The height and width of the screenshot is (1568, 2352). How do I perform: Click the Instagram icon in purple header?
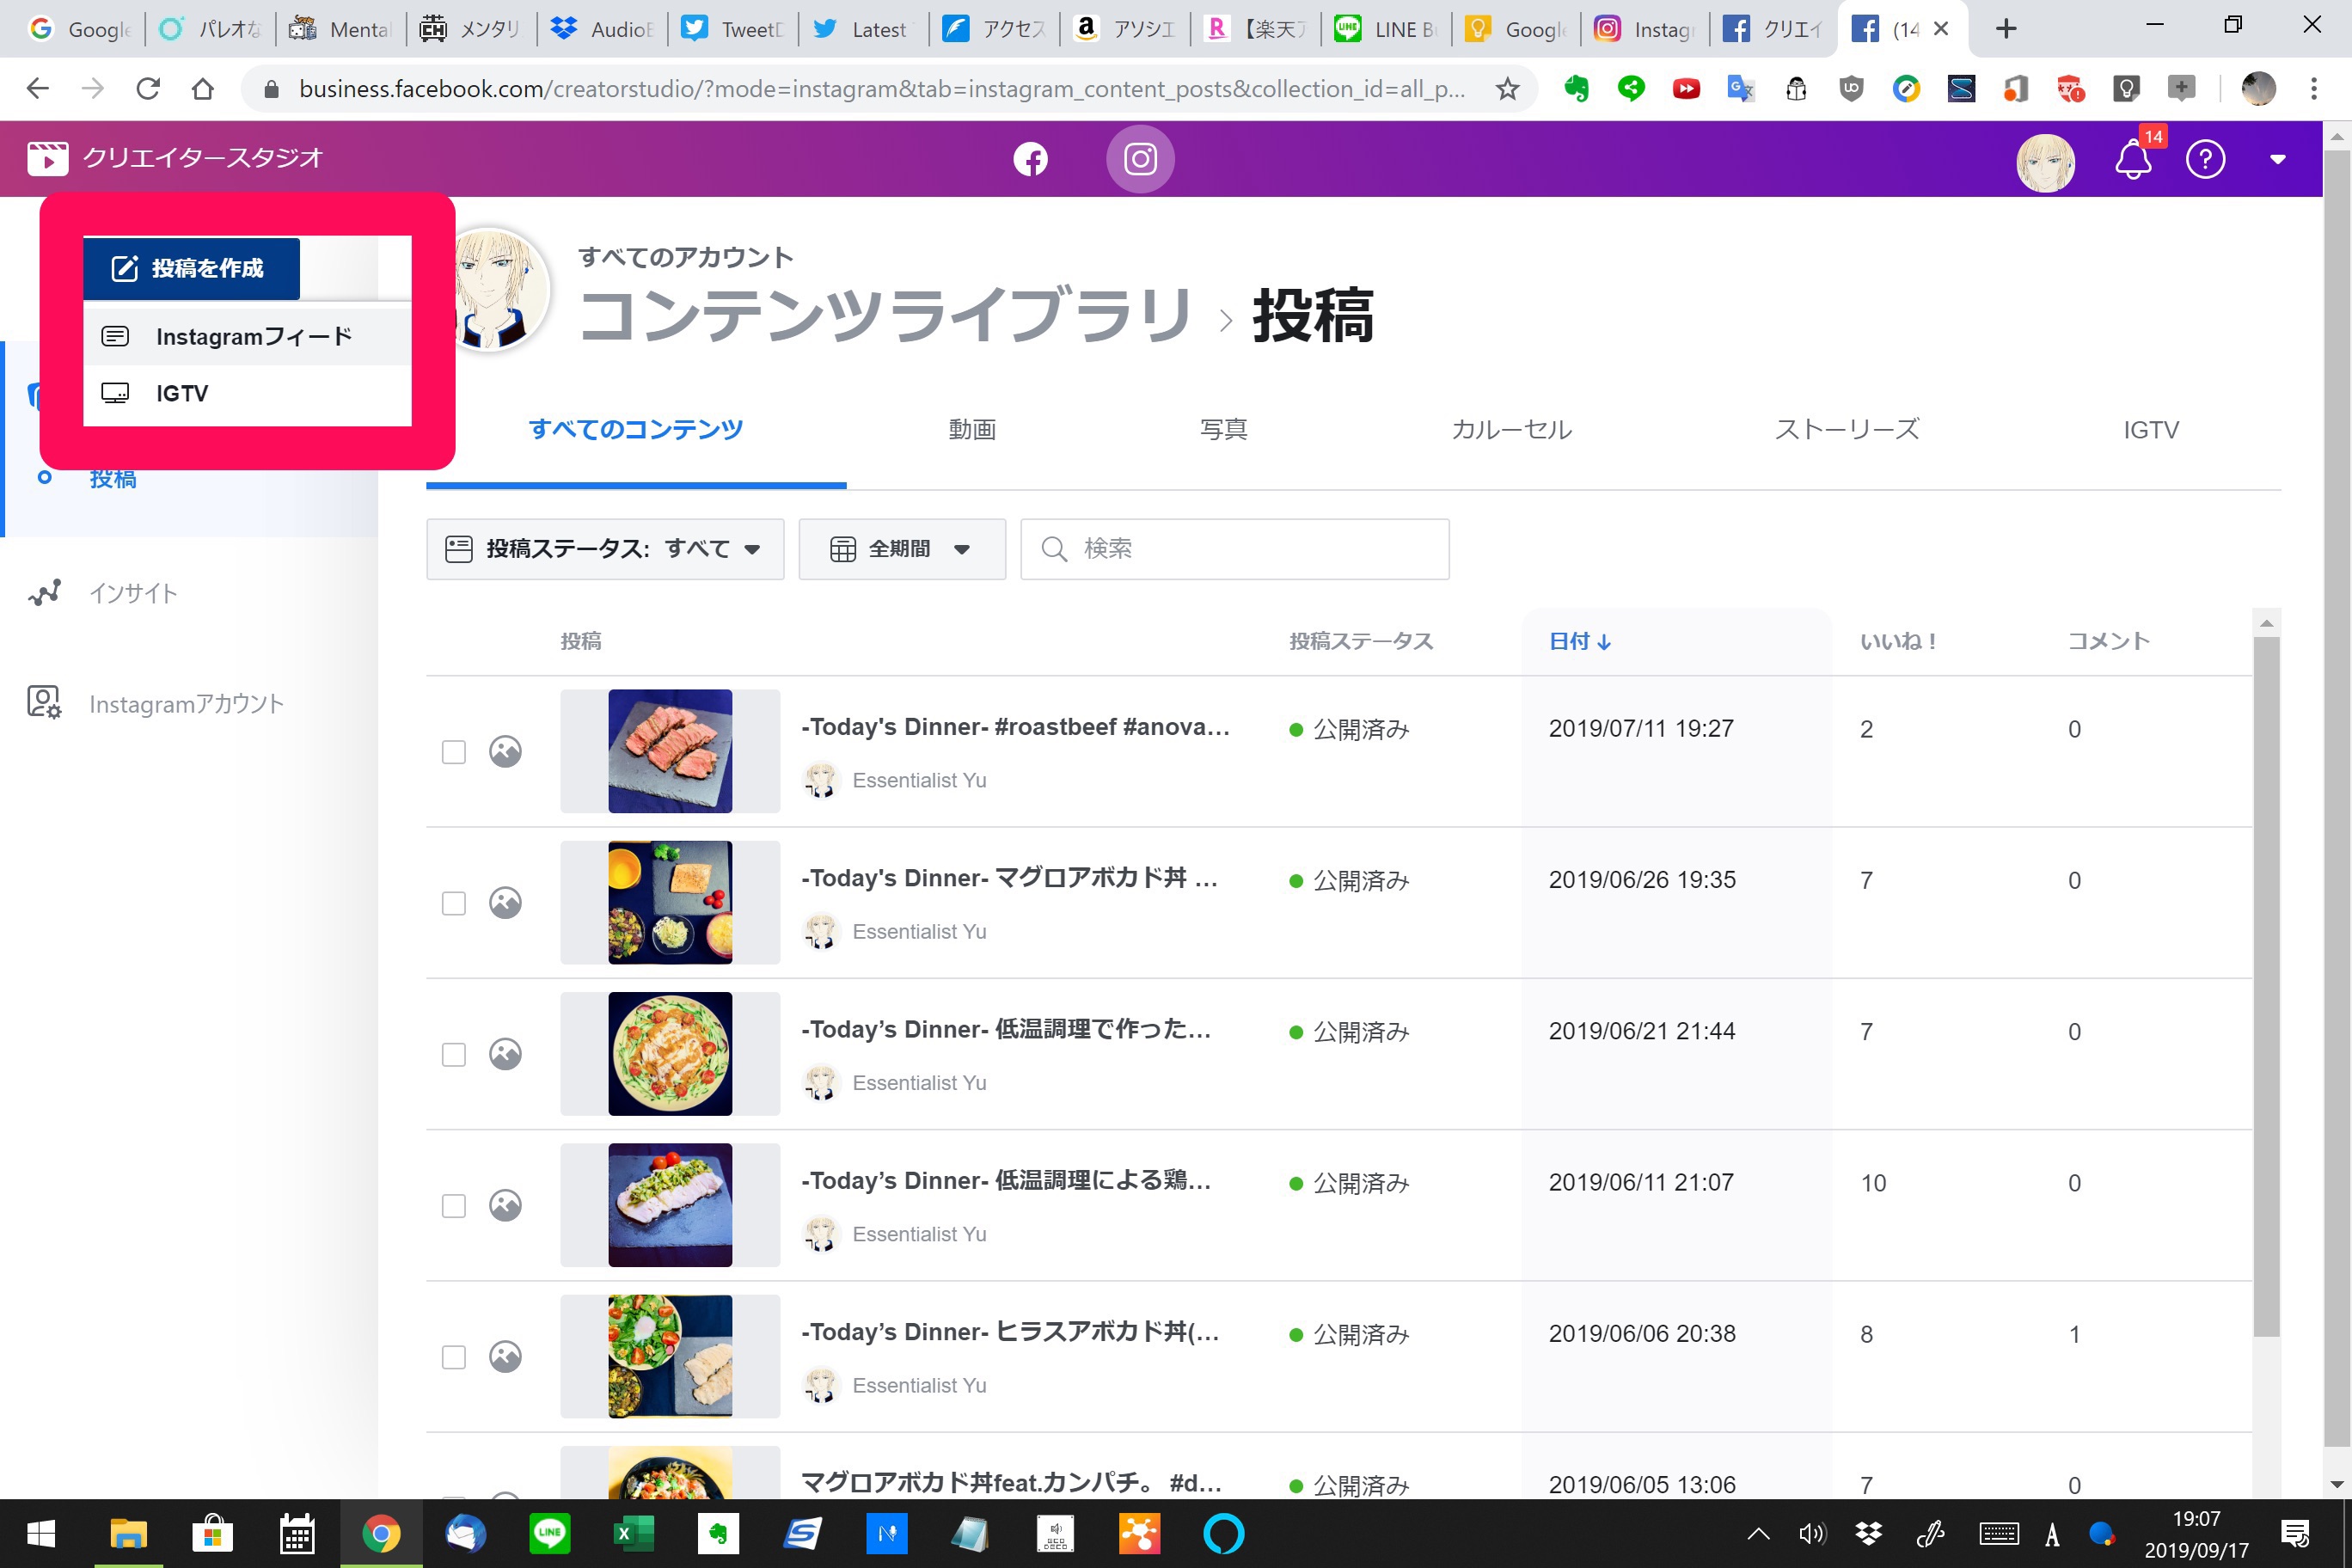click(1140, 159)
